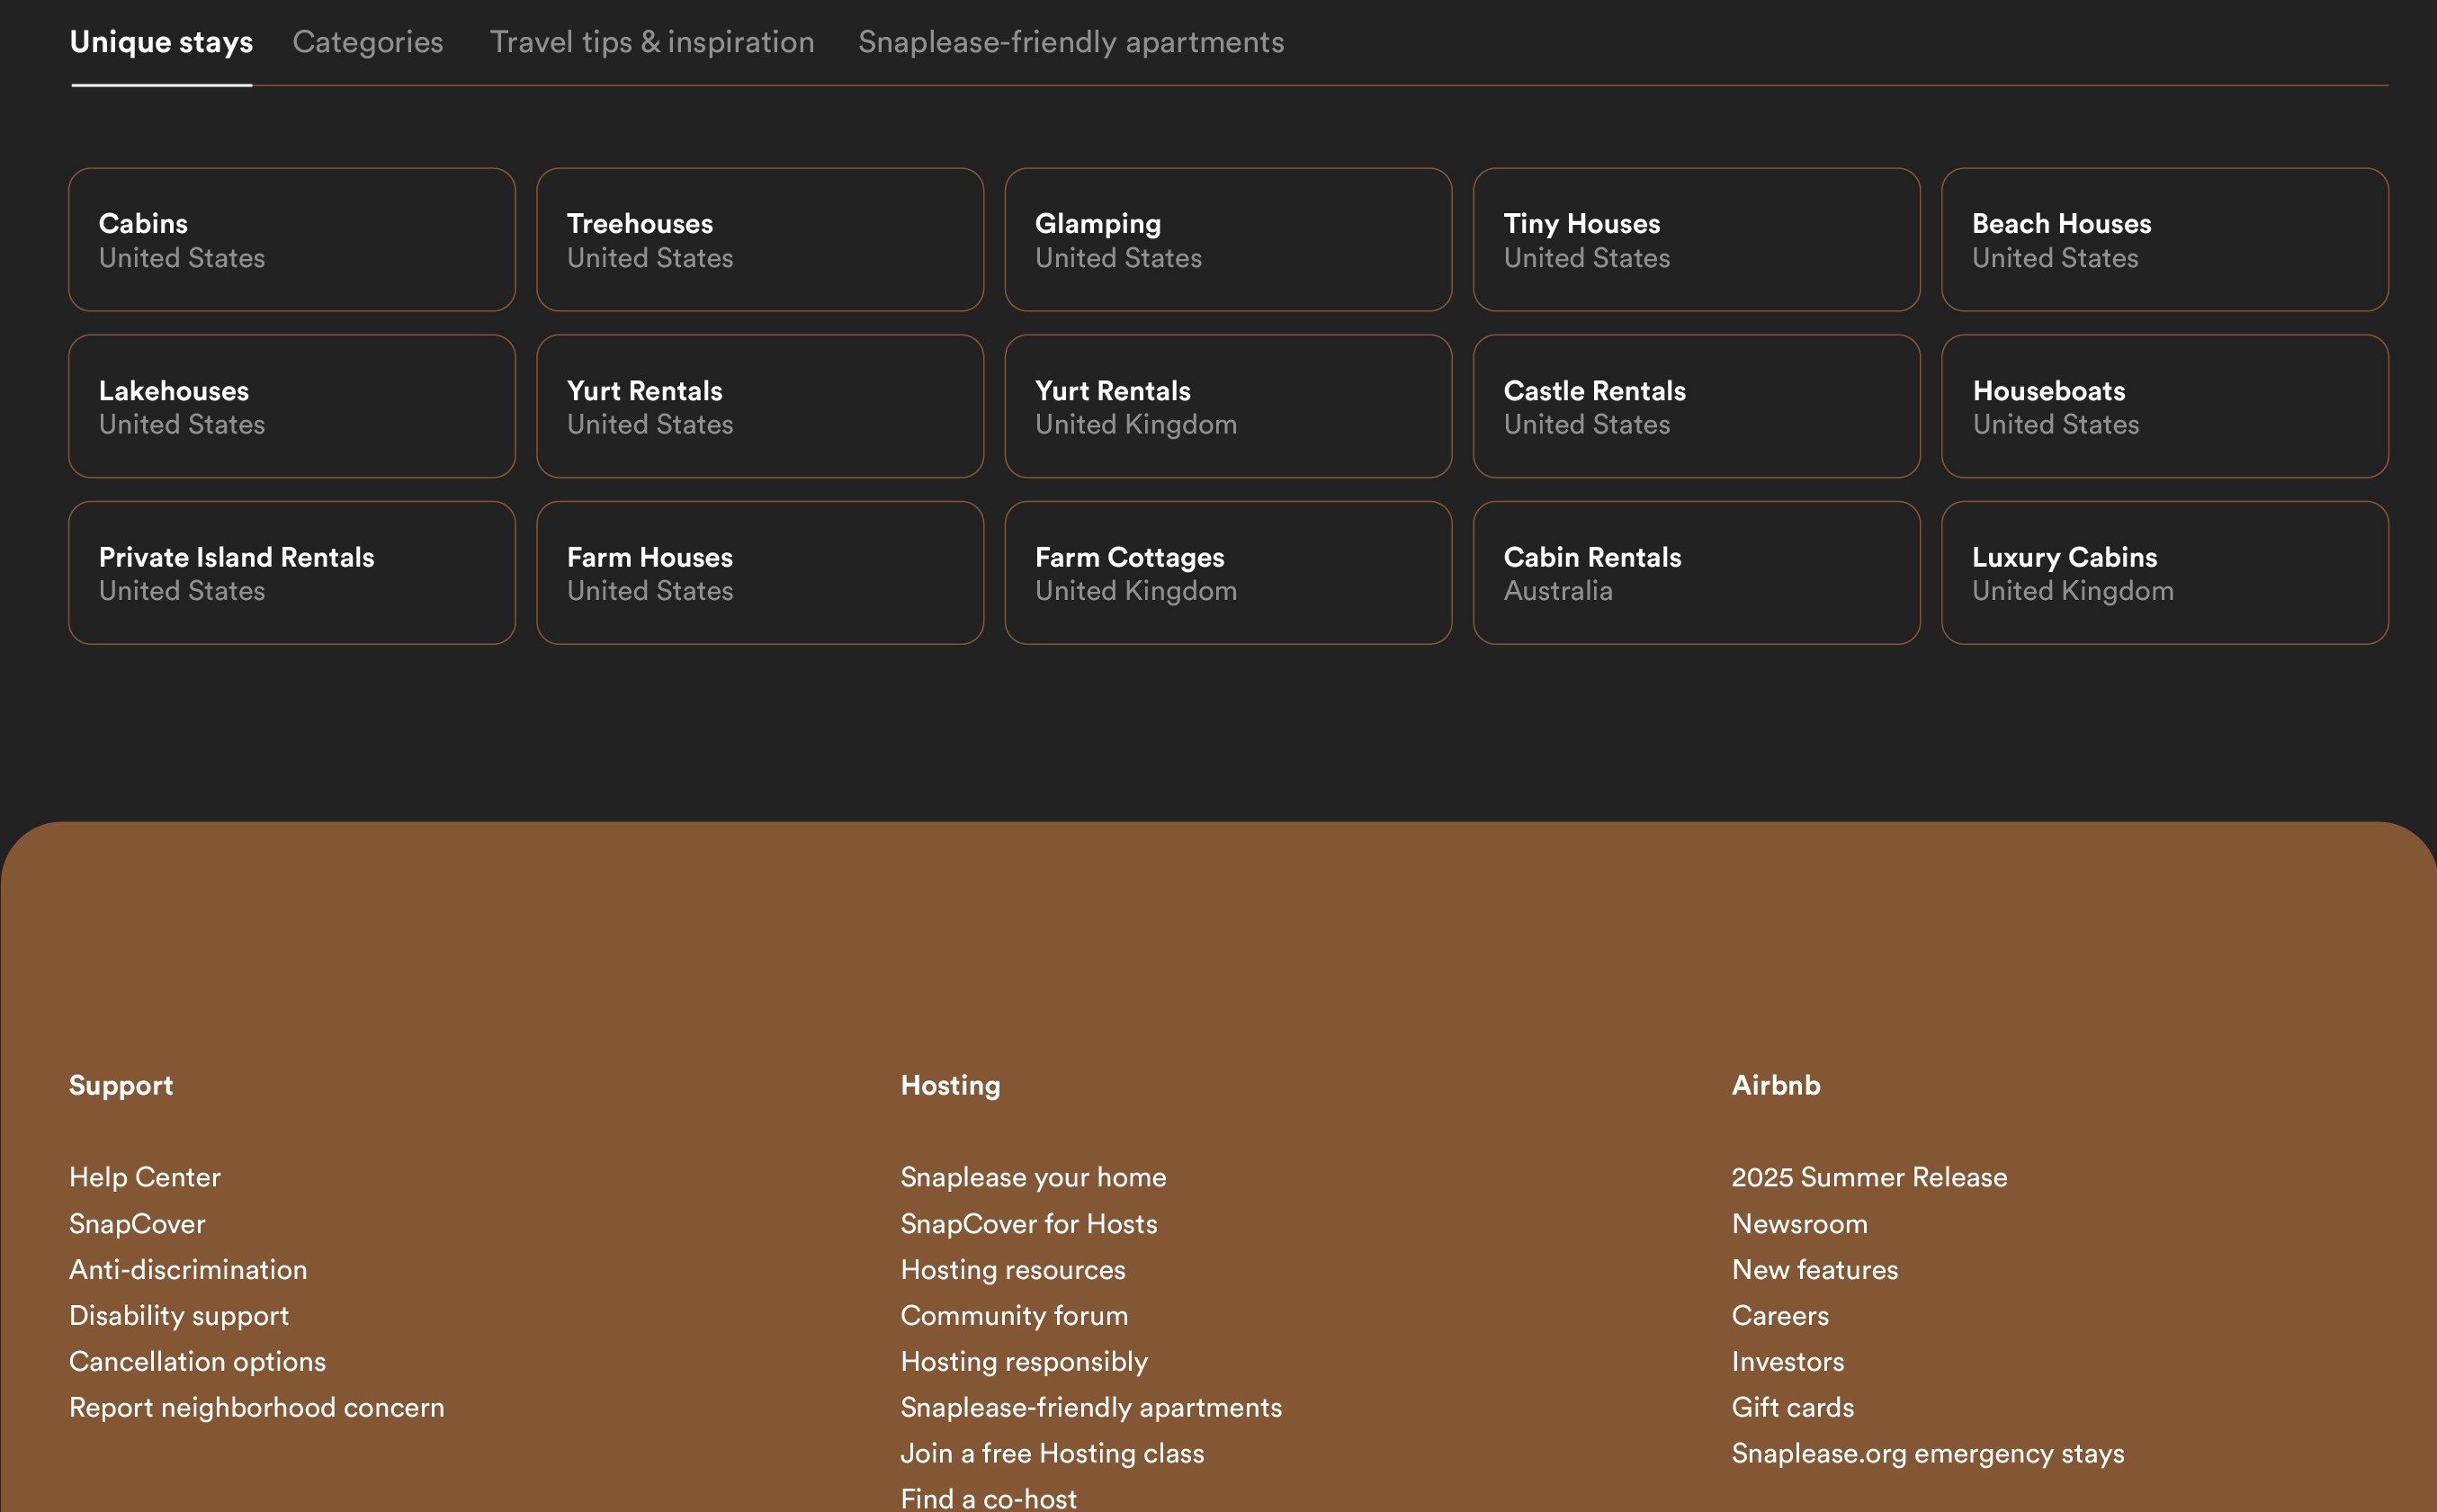
Task: Open Treehouses United States card
Action: pyautogui.click(x=759, y=240)
